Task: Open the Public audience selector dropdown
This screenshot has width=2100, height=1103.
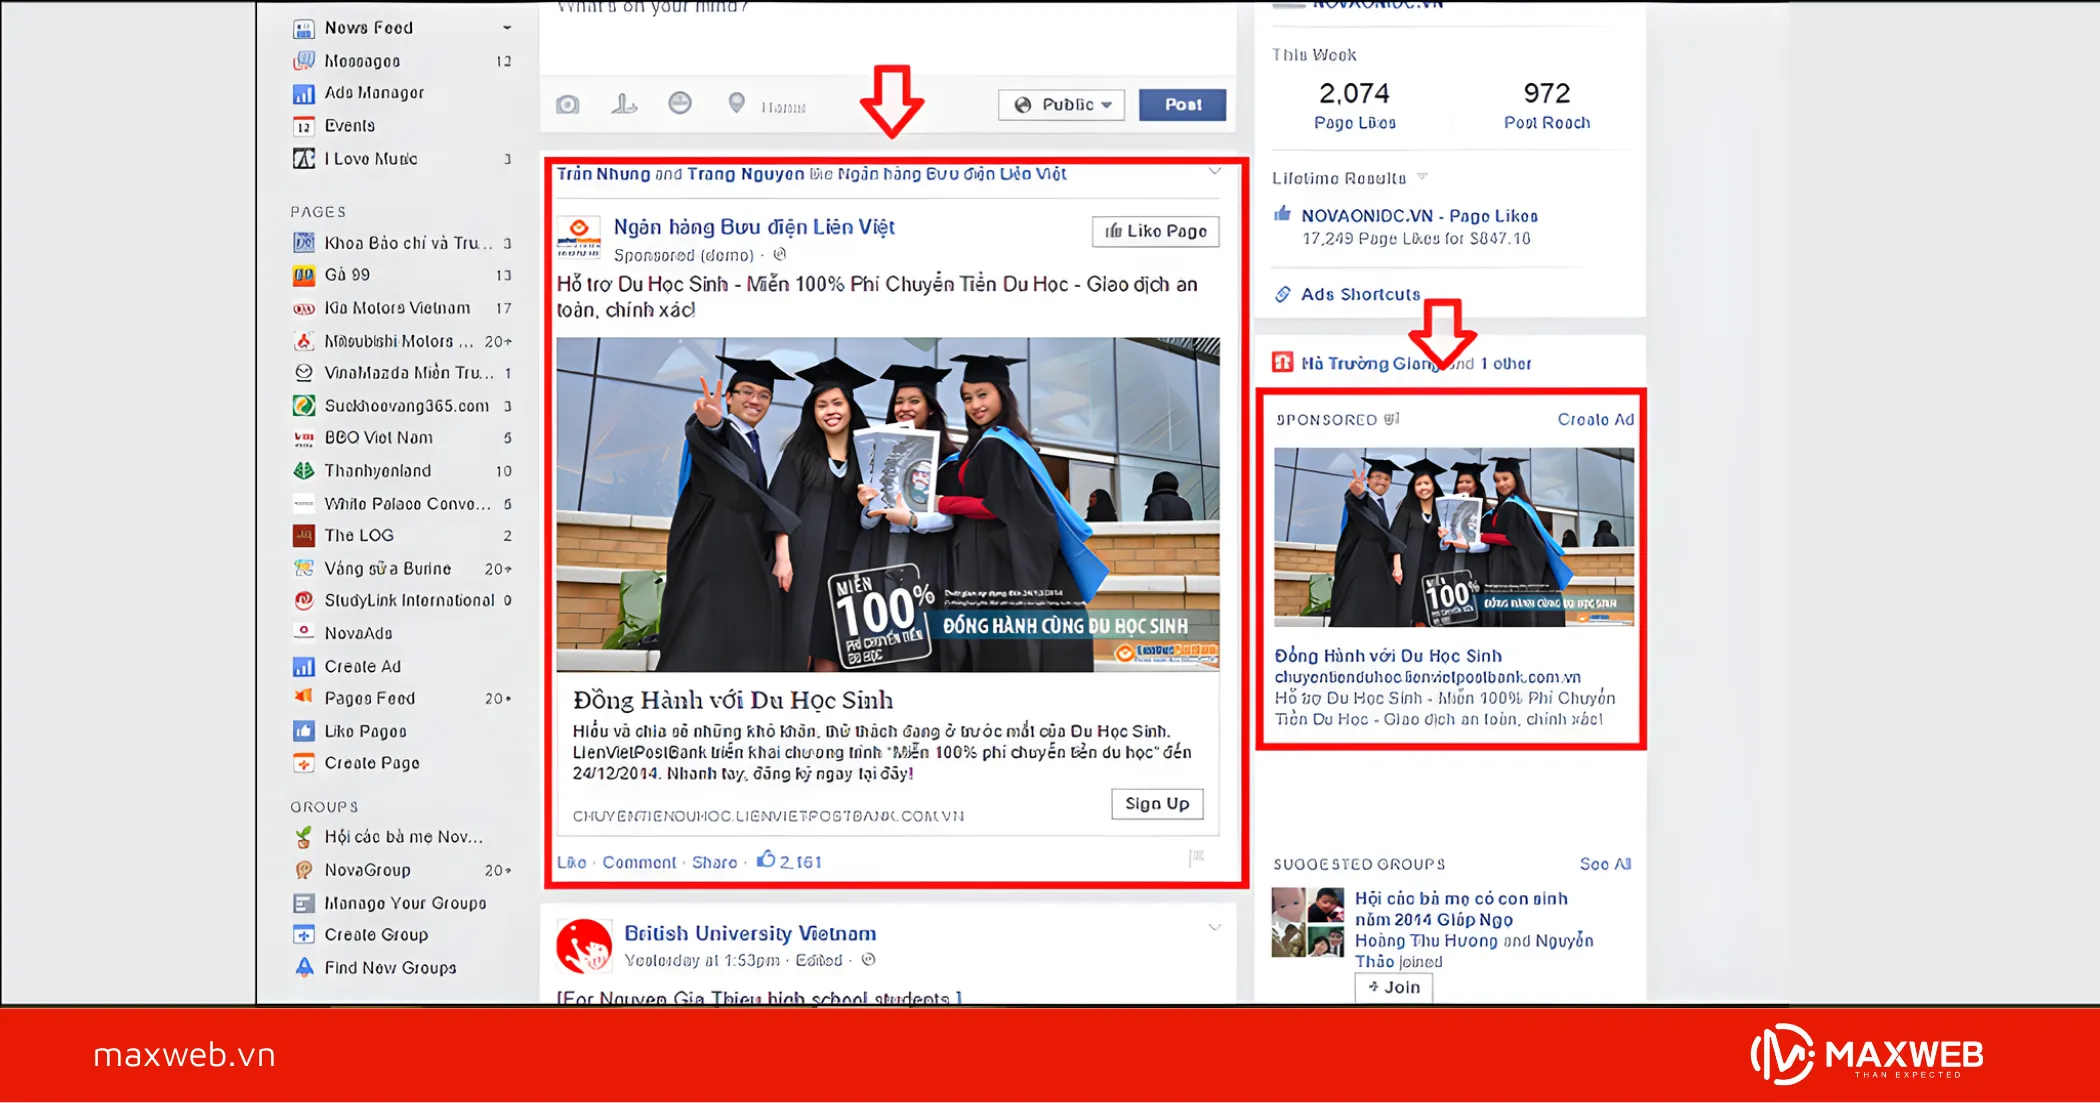Action: [x=1061, y=104]
